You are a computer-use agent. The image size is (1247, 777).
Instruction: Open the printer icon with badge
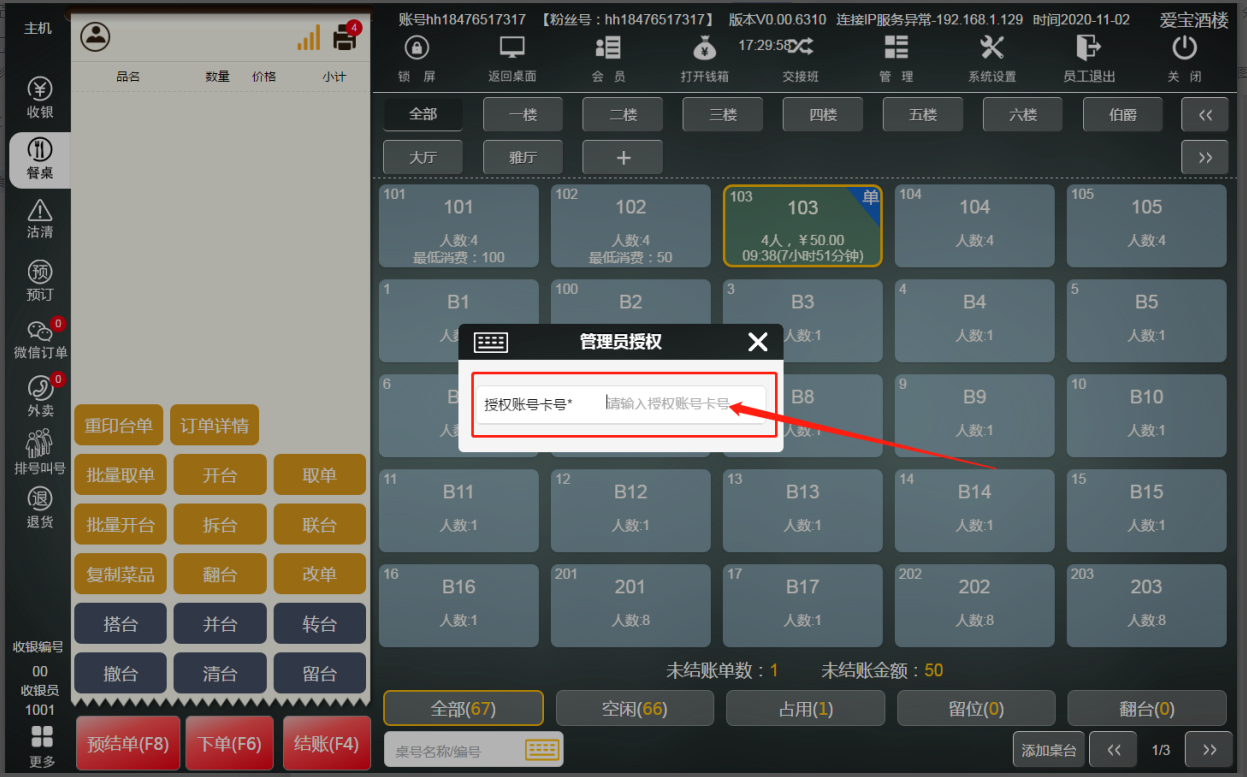(x=345, y=38)
